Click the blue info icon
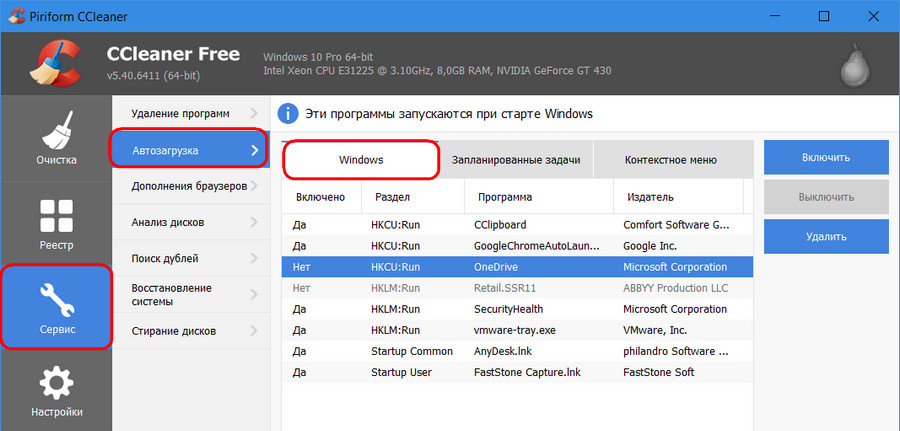The height and width of the screenshot is (431, 900). [288, 114]
